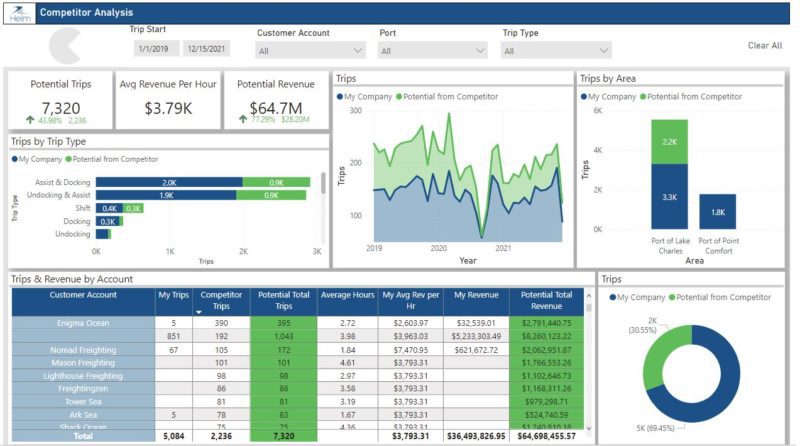800x446 pixels.
Task: Click My Company legend marker in Trips by Trip Type
Action: click(15, 159)
